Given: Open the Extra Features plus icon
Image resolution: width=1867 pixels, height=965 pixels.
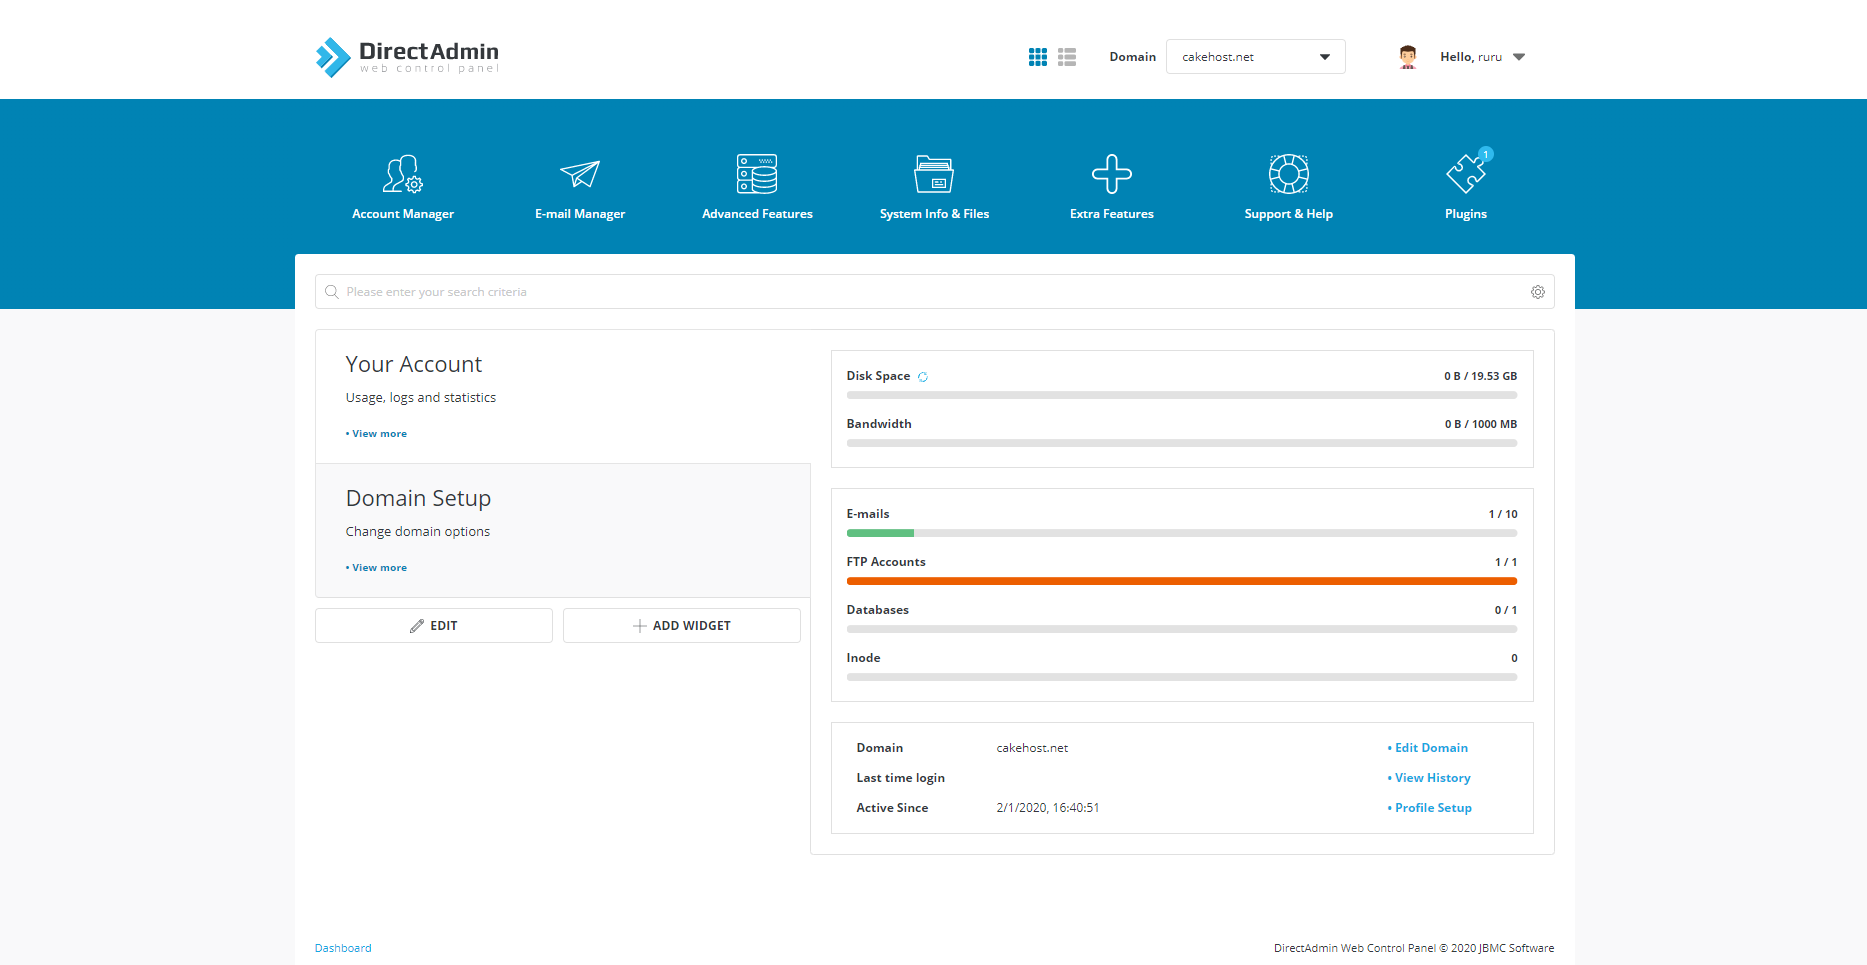Looking at the screenshot, I should [x=1112, y=174].
